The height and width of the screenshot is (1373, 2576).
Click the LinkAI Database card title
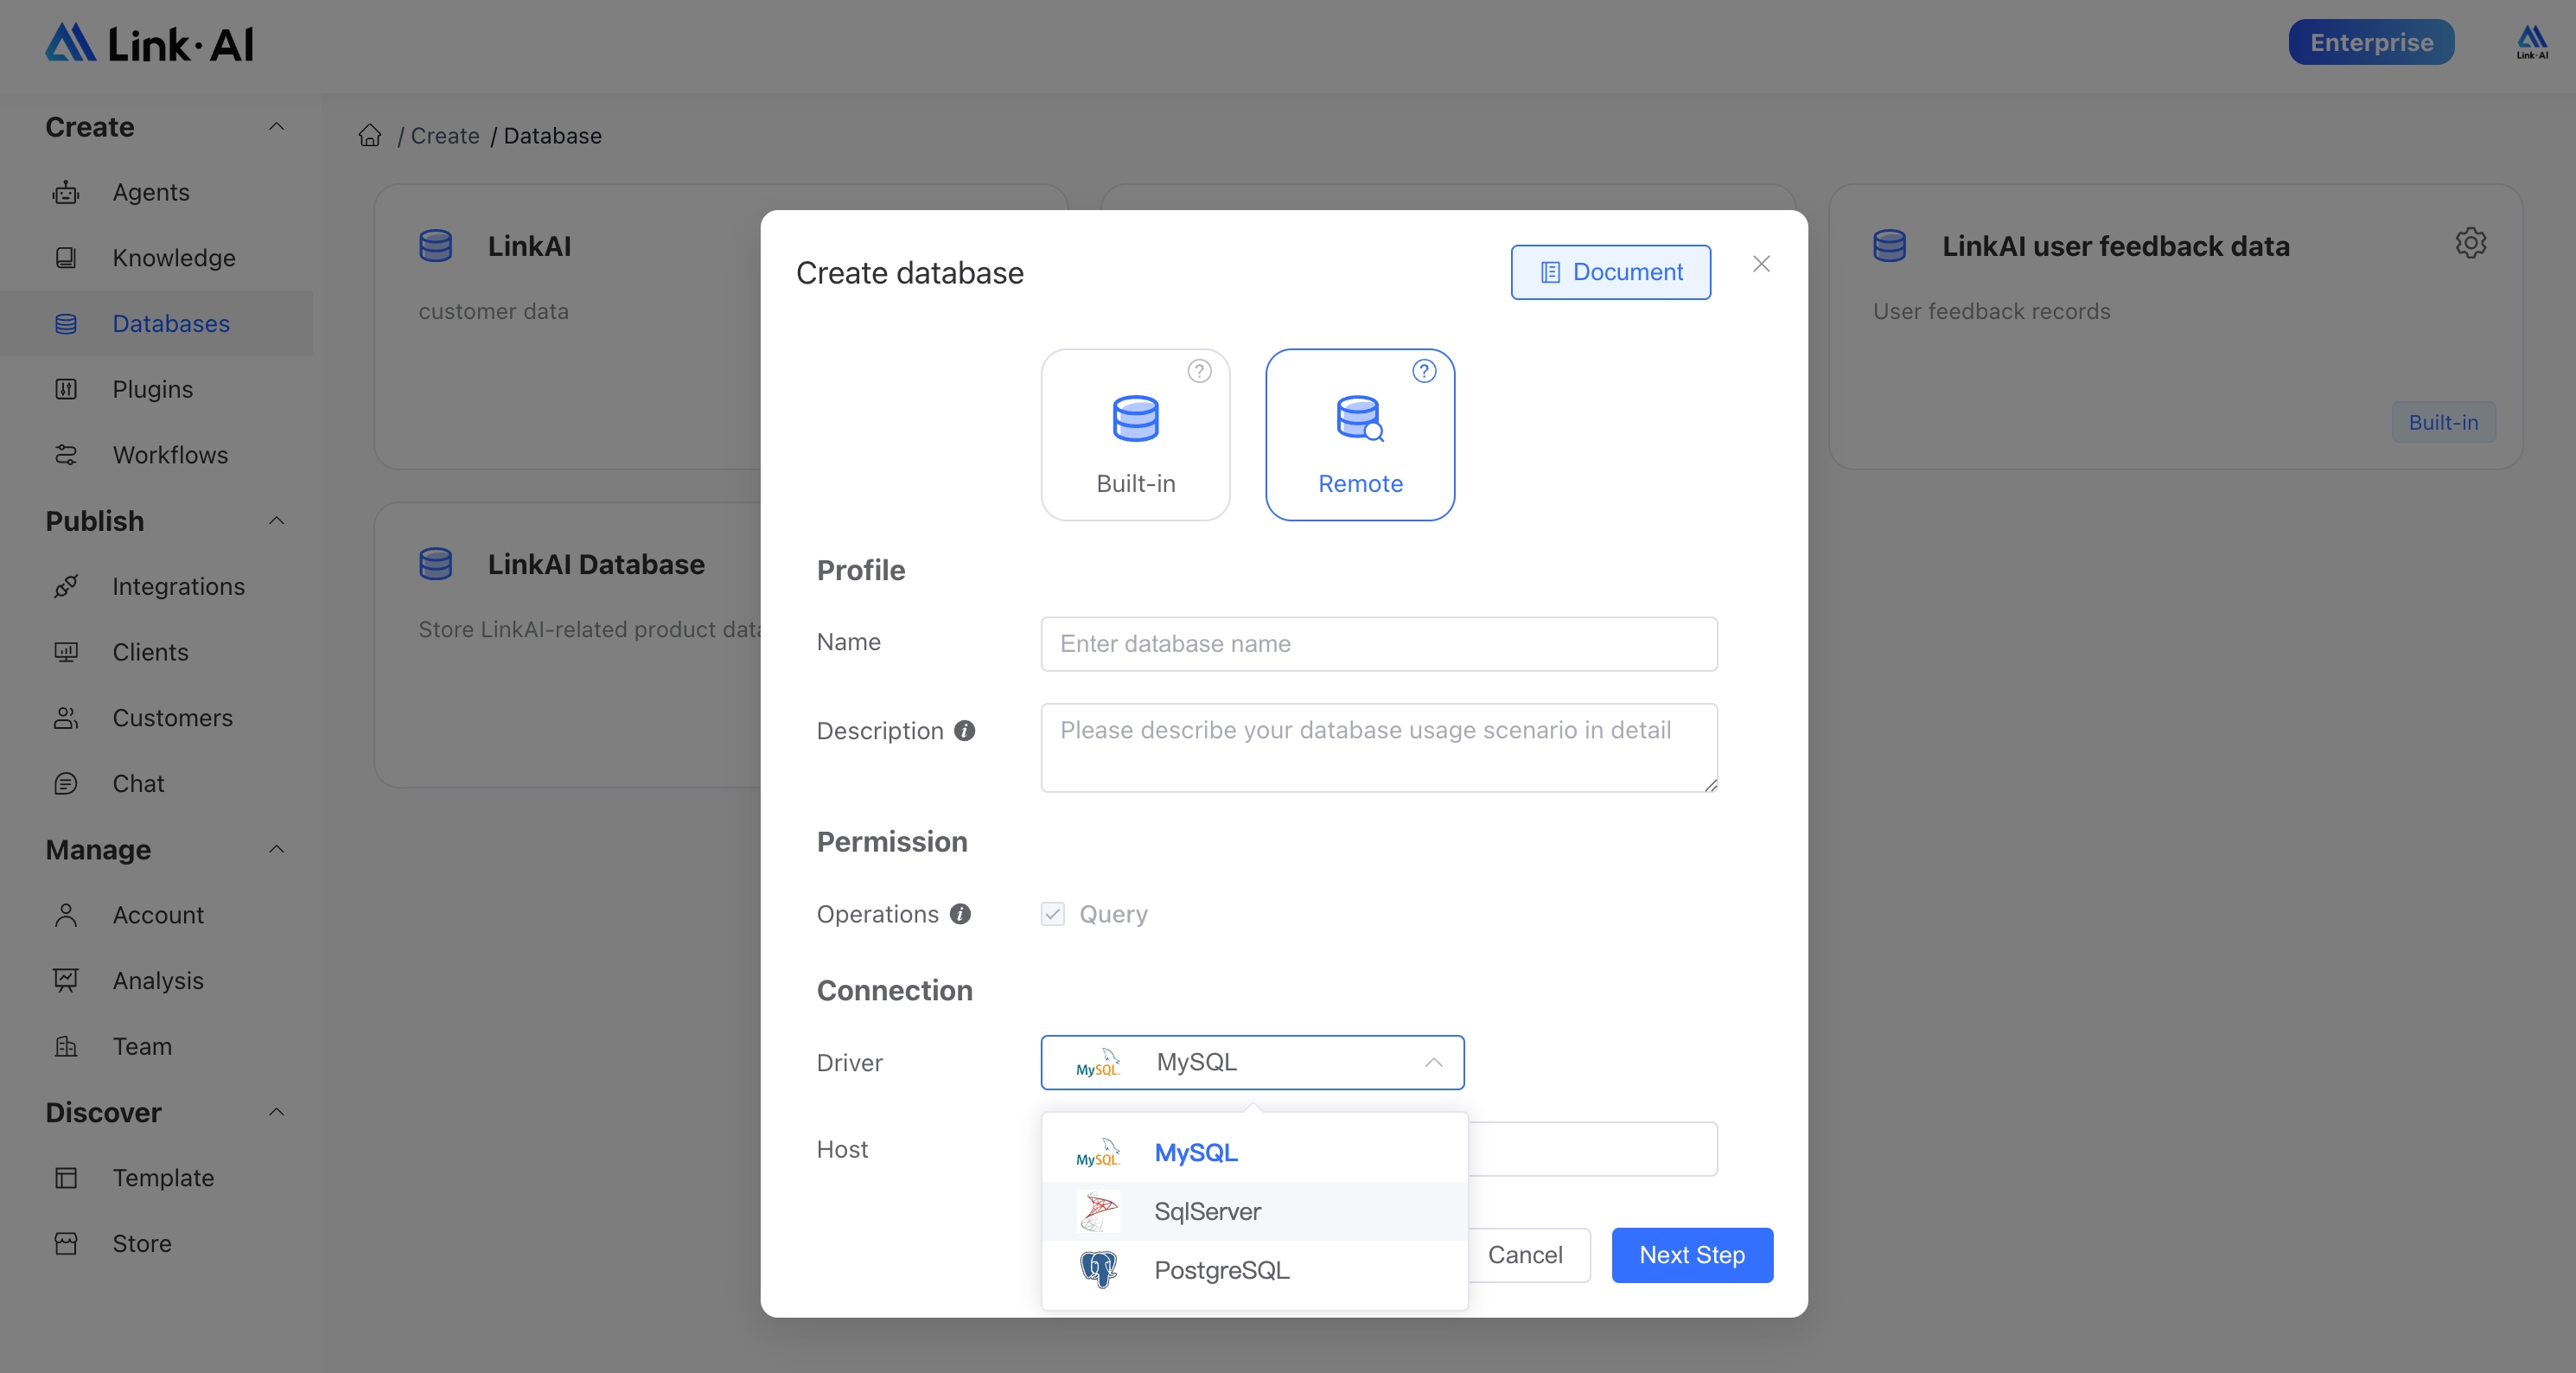[x=596, y=564]
